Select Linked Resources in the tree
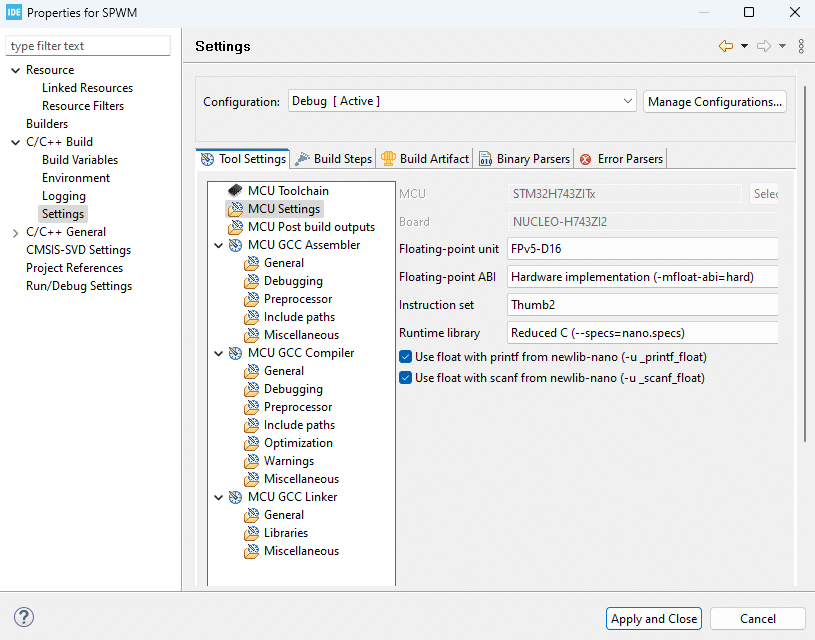 (x=87, y=88)
